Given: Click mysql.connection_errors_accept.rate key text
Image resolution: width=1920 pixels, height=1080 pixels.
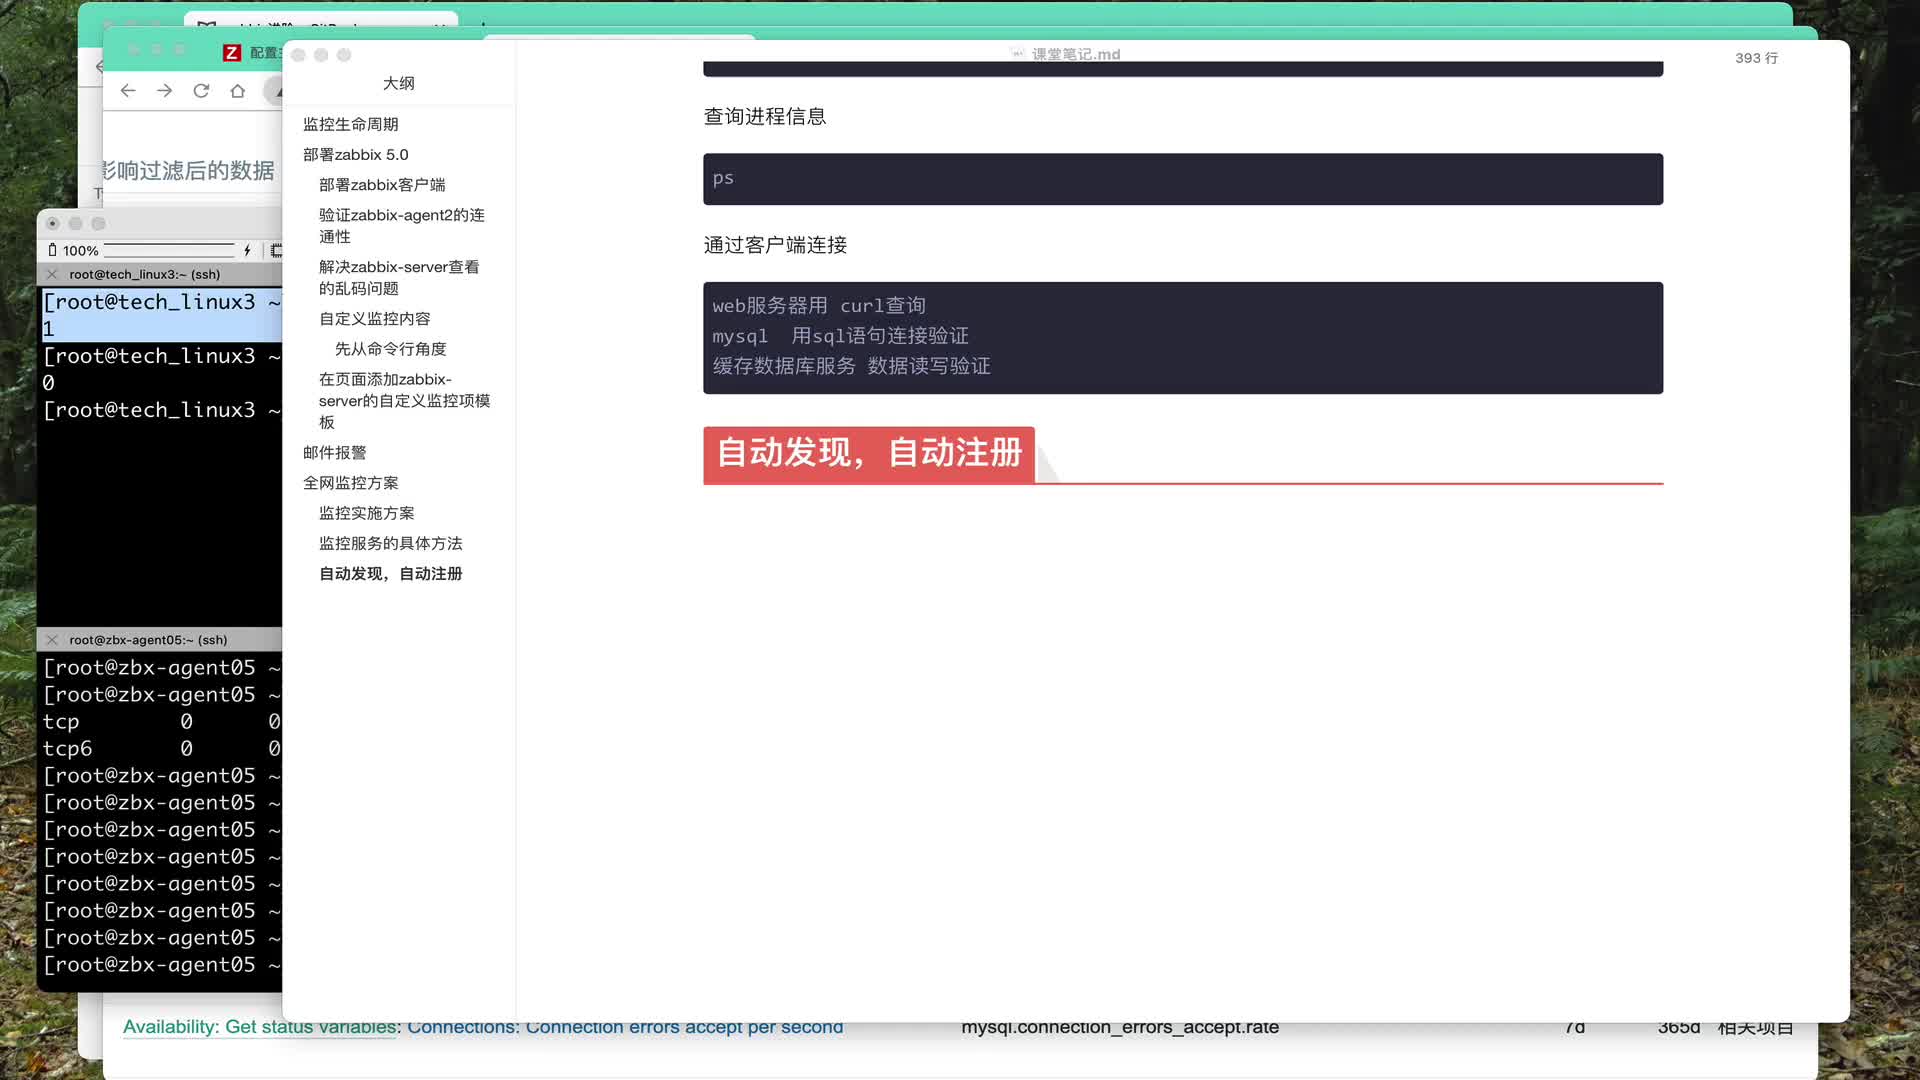Looking at the screenshot, I should (x=1120, y=1028).
